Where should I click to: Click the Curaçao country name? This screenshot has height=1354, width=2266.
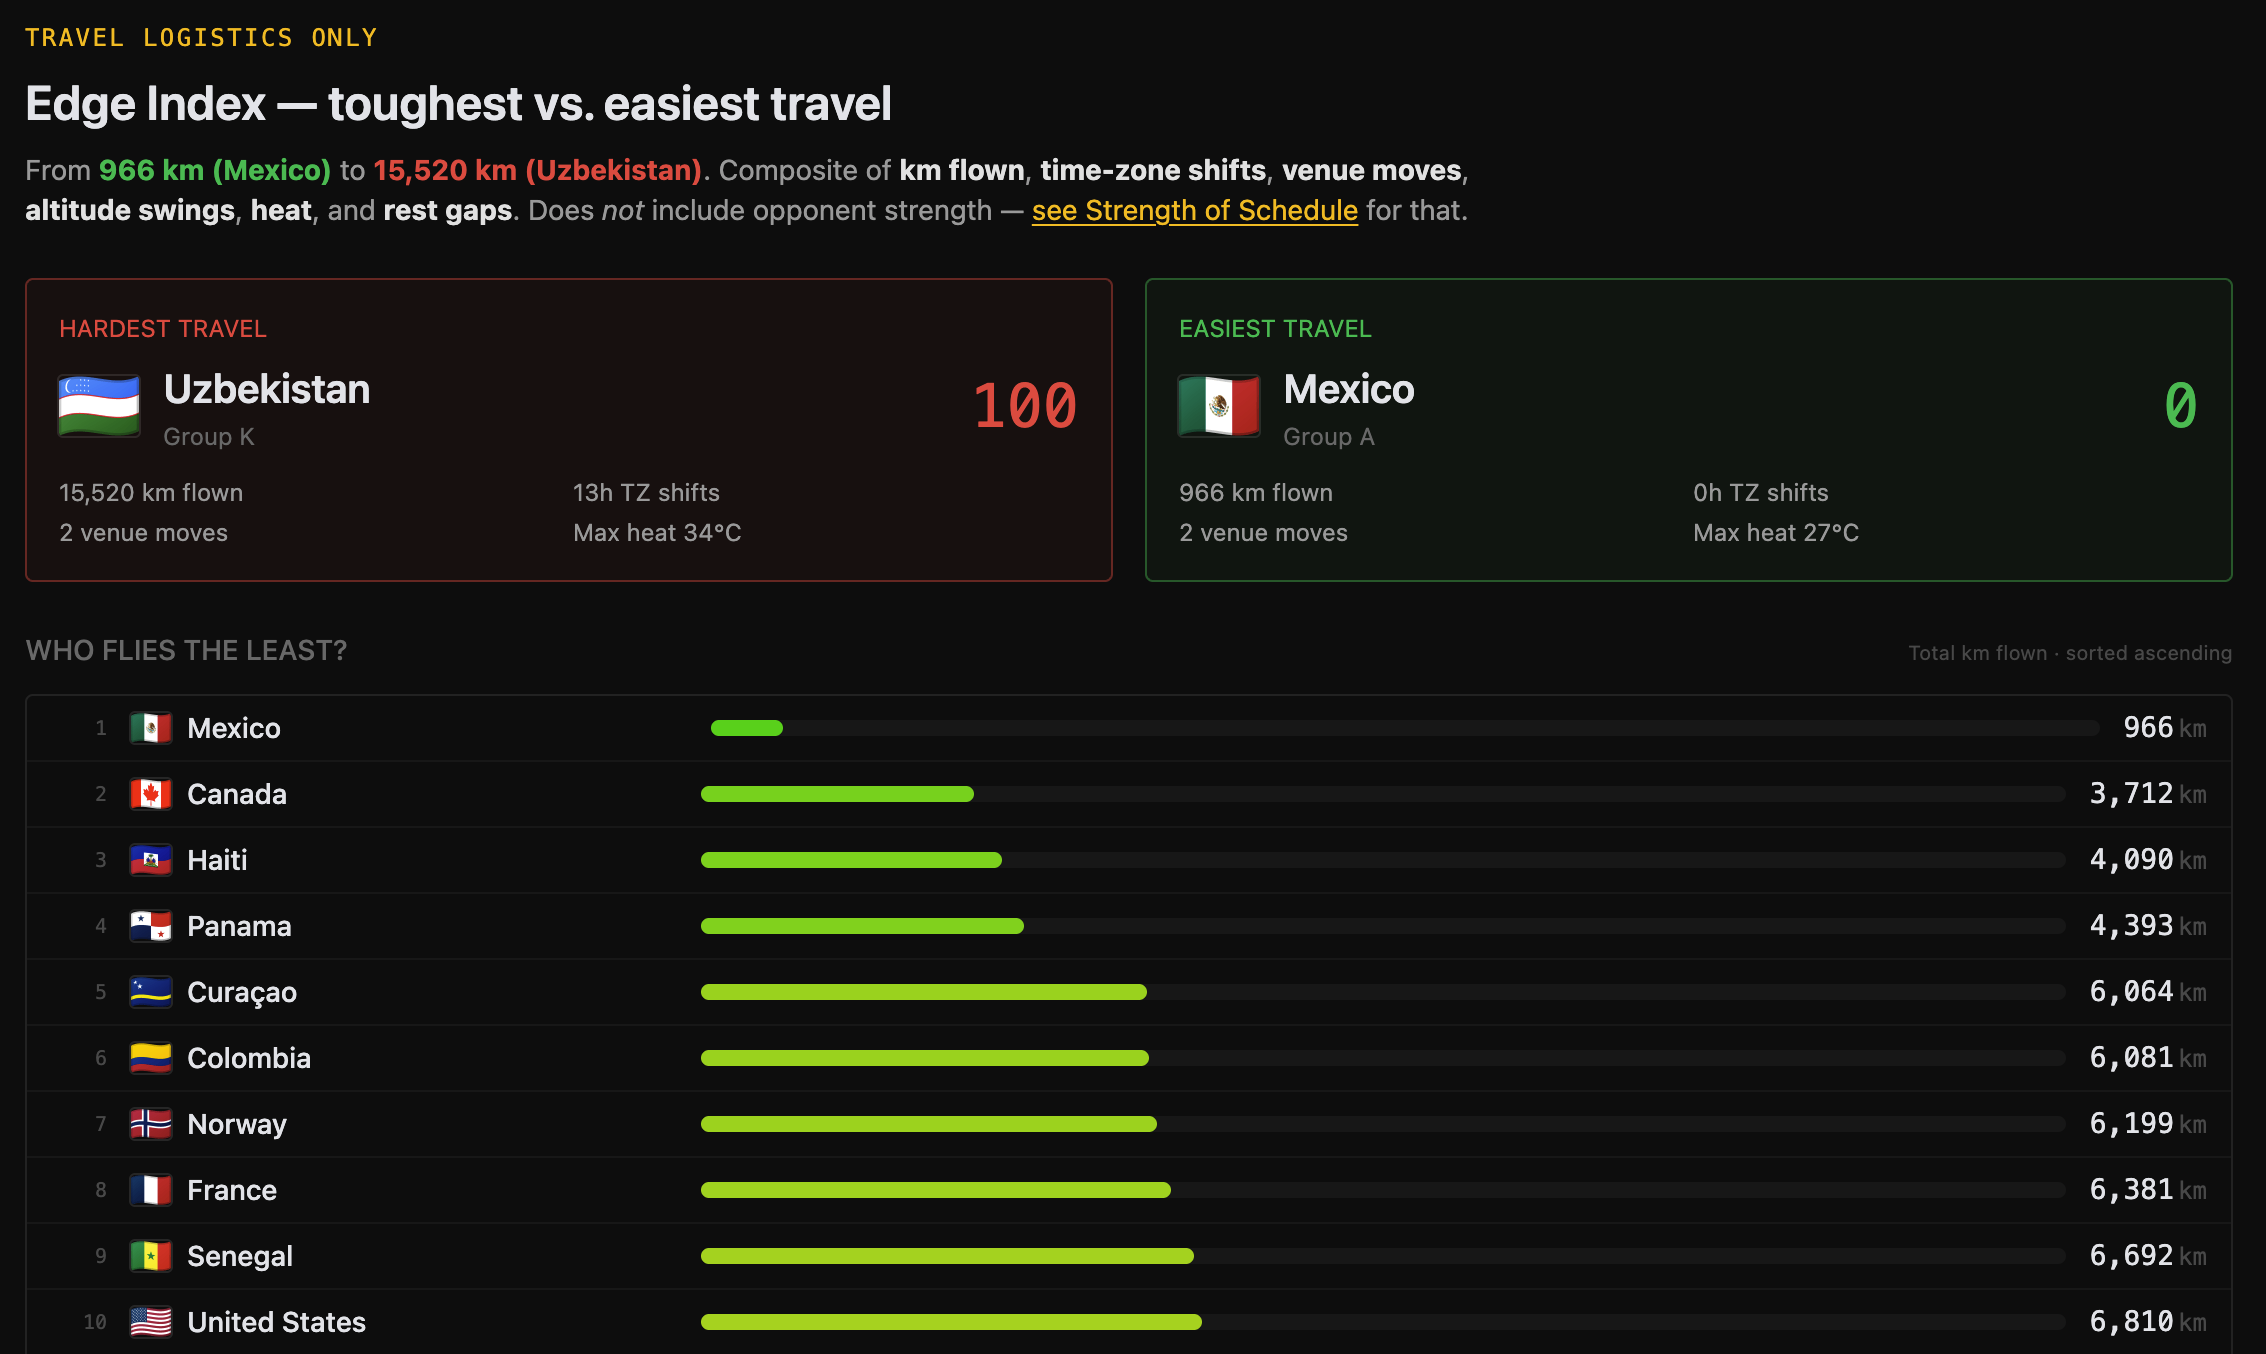click(242, 992)
